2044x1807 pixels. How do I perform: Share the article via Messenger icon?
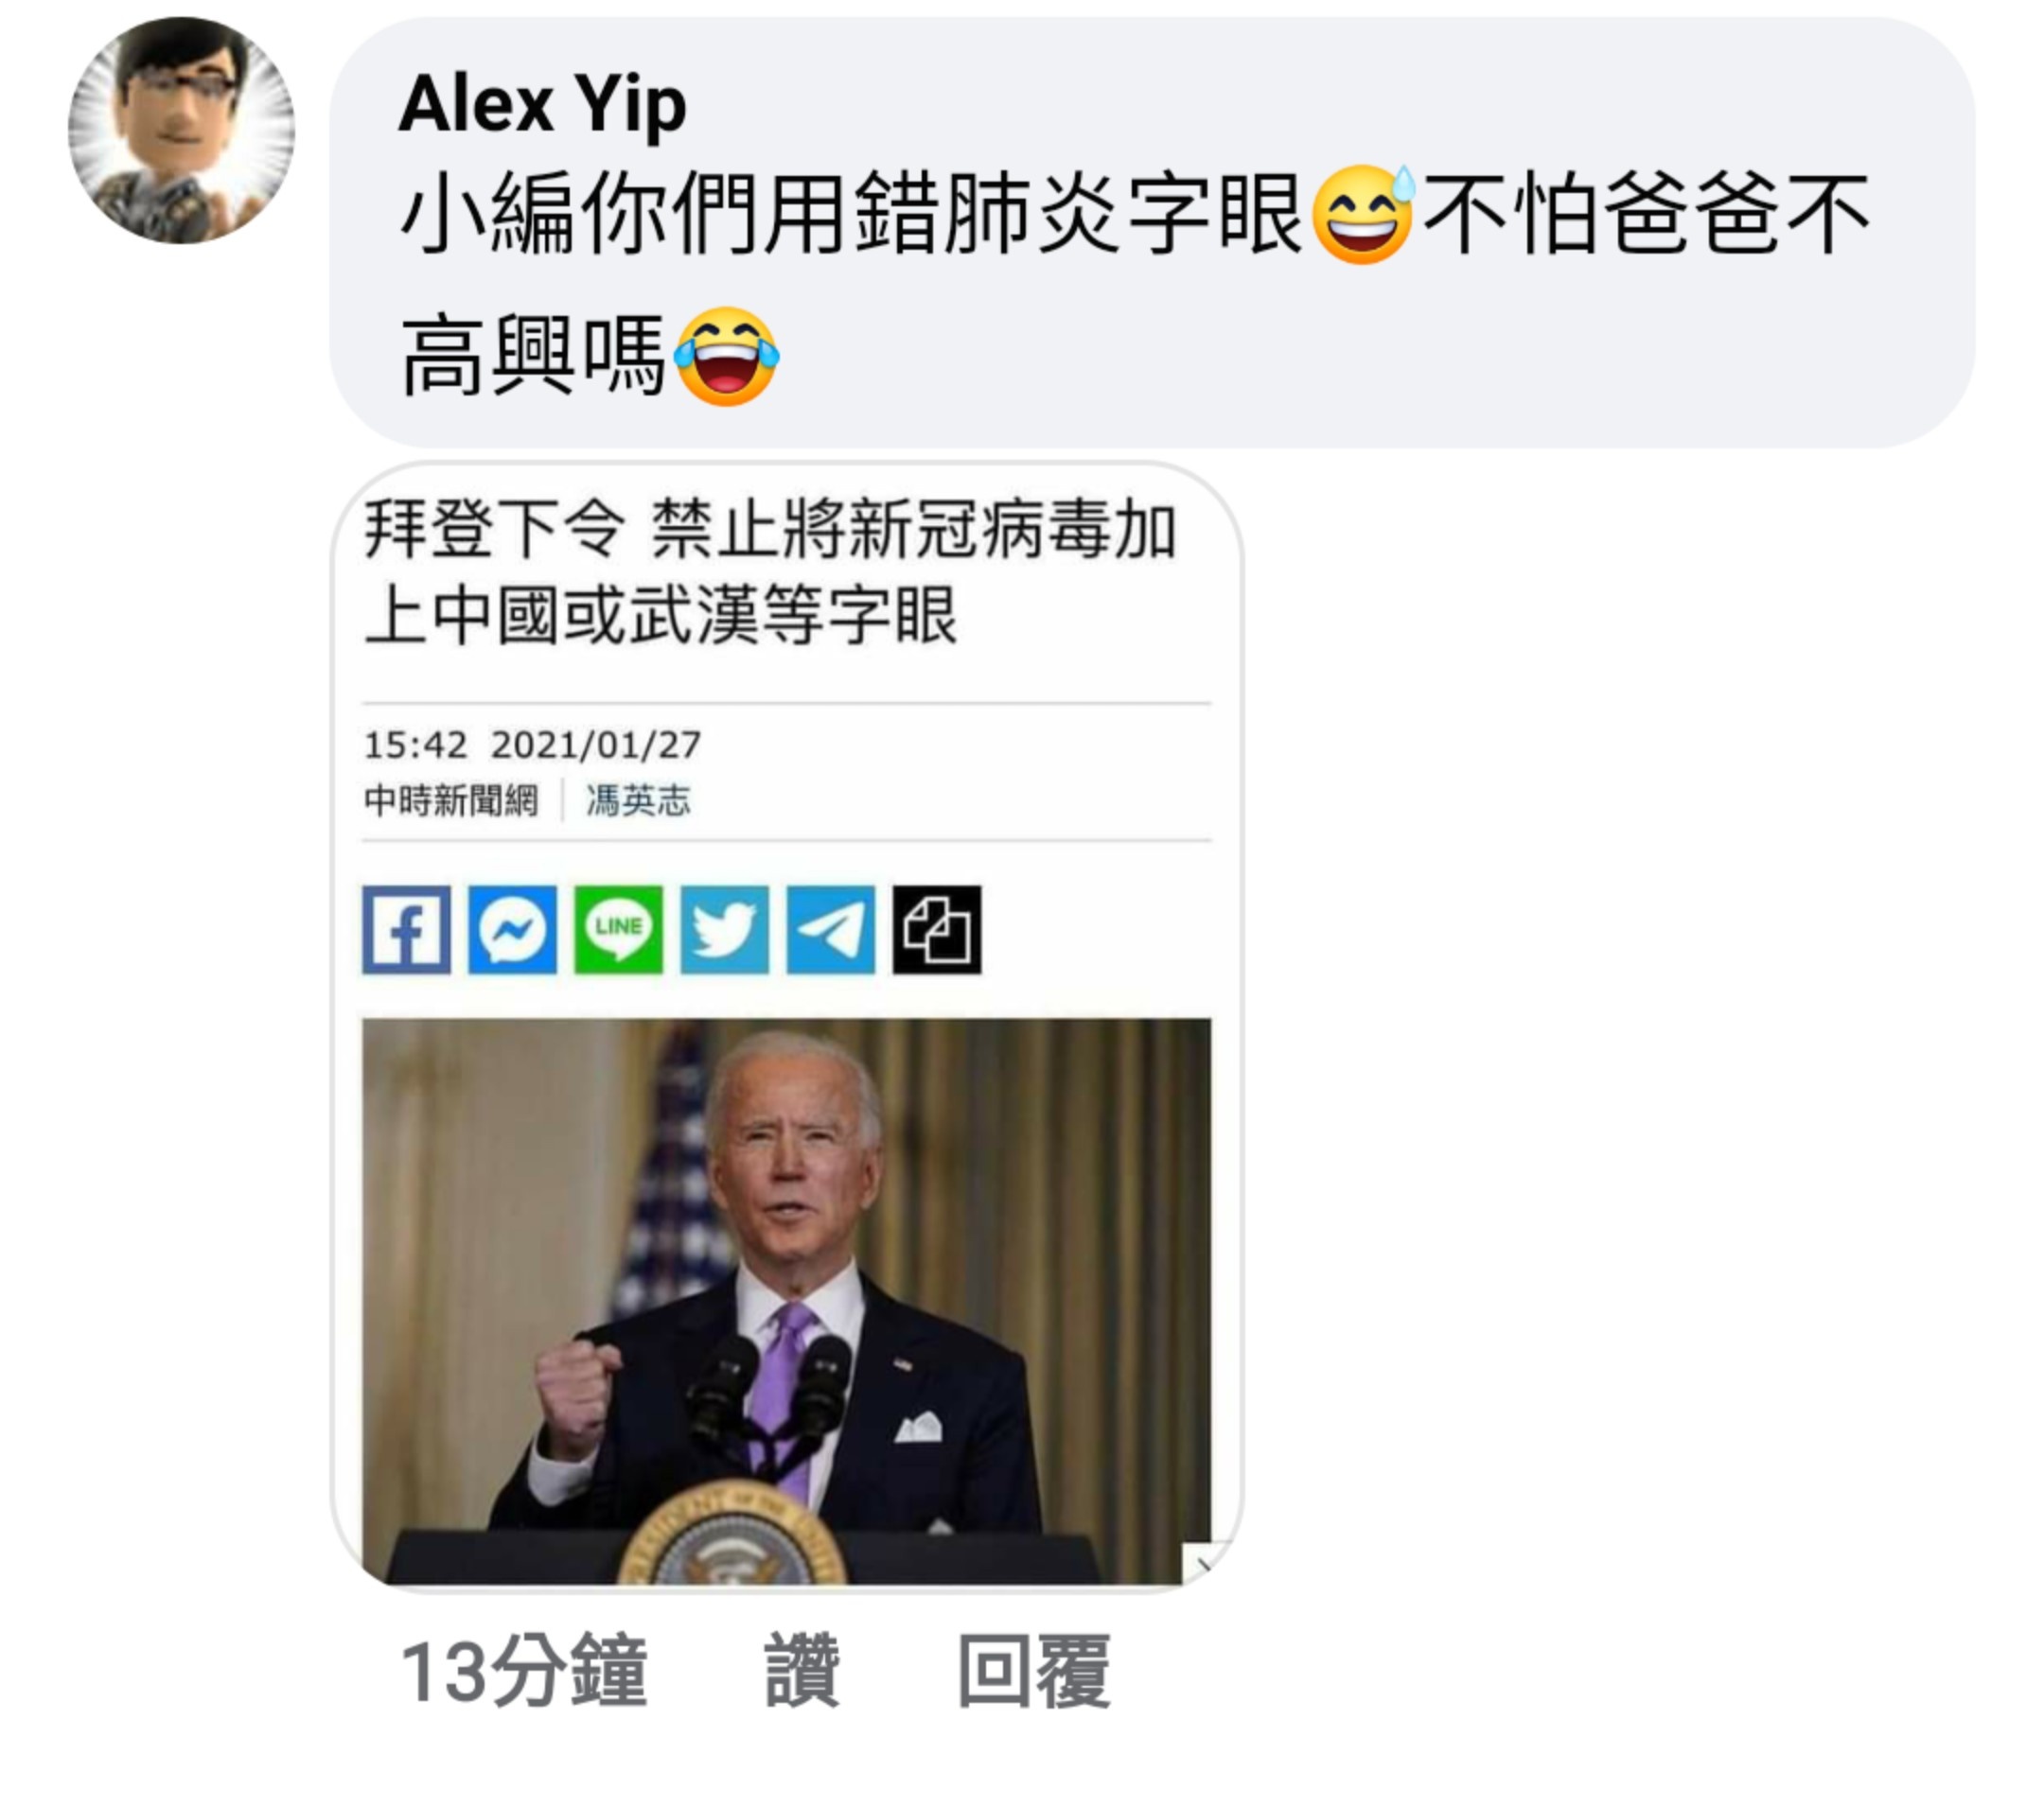(x=512, y=929)
